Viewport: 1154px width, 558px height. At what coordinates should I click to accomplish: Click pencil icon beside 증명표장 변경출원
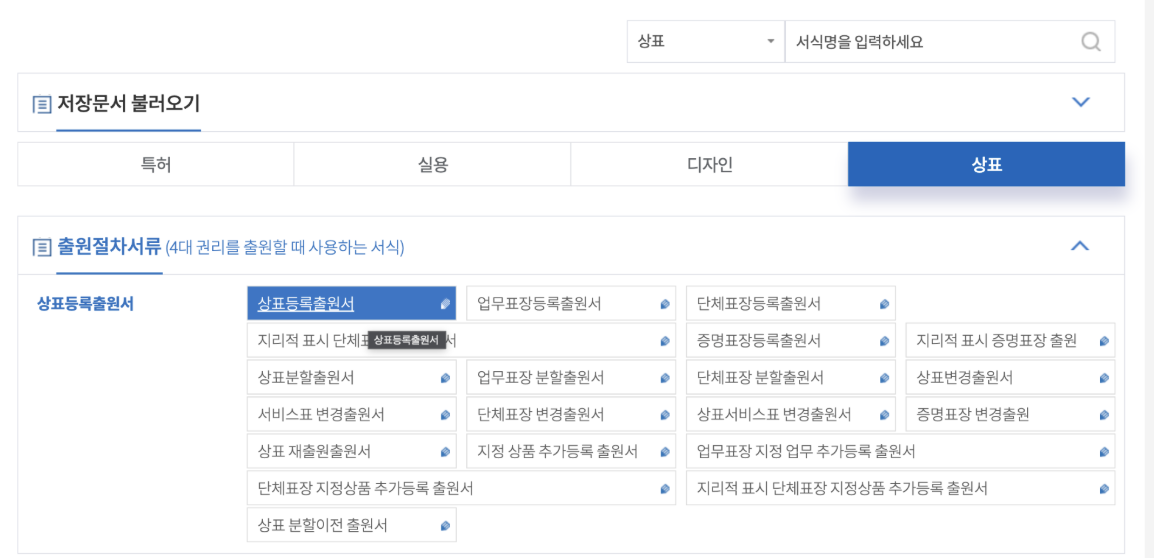click(1104, 415)
